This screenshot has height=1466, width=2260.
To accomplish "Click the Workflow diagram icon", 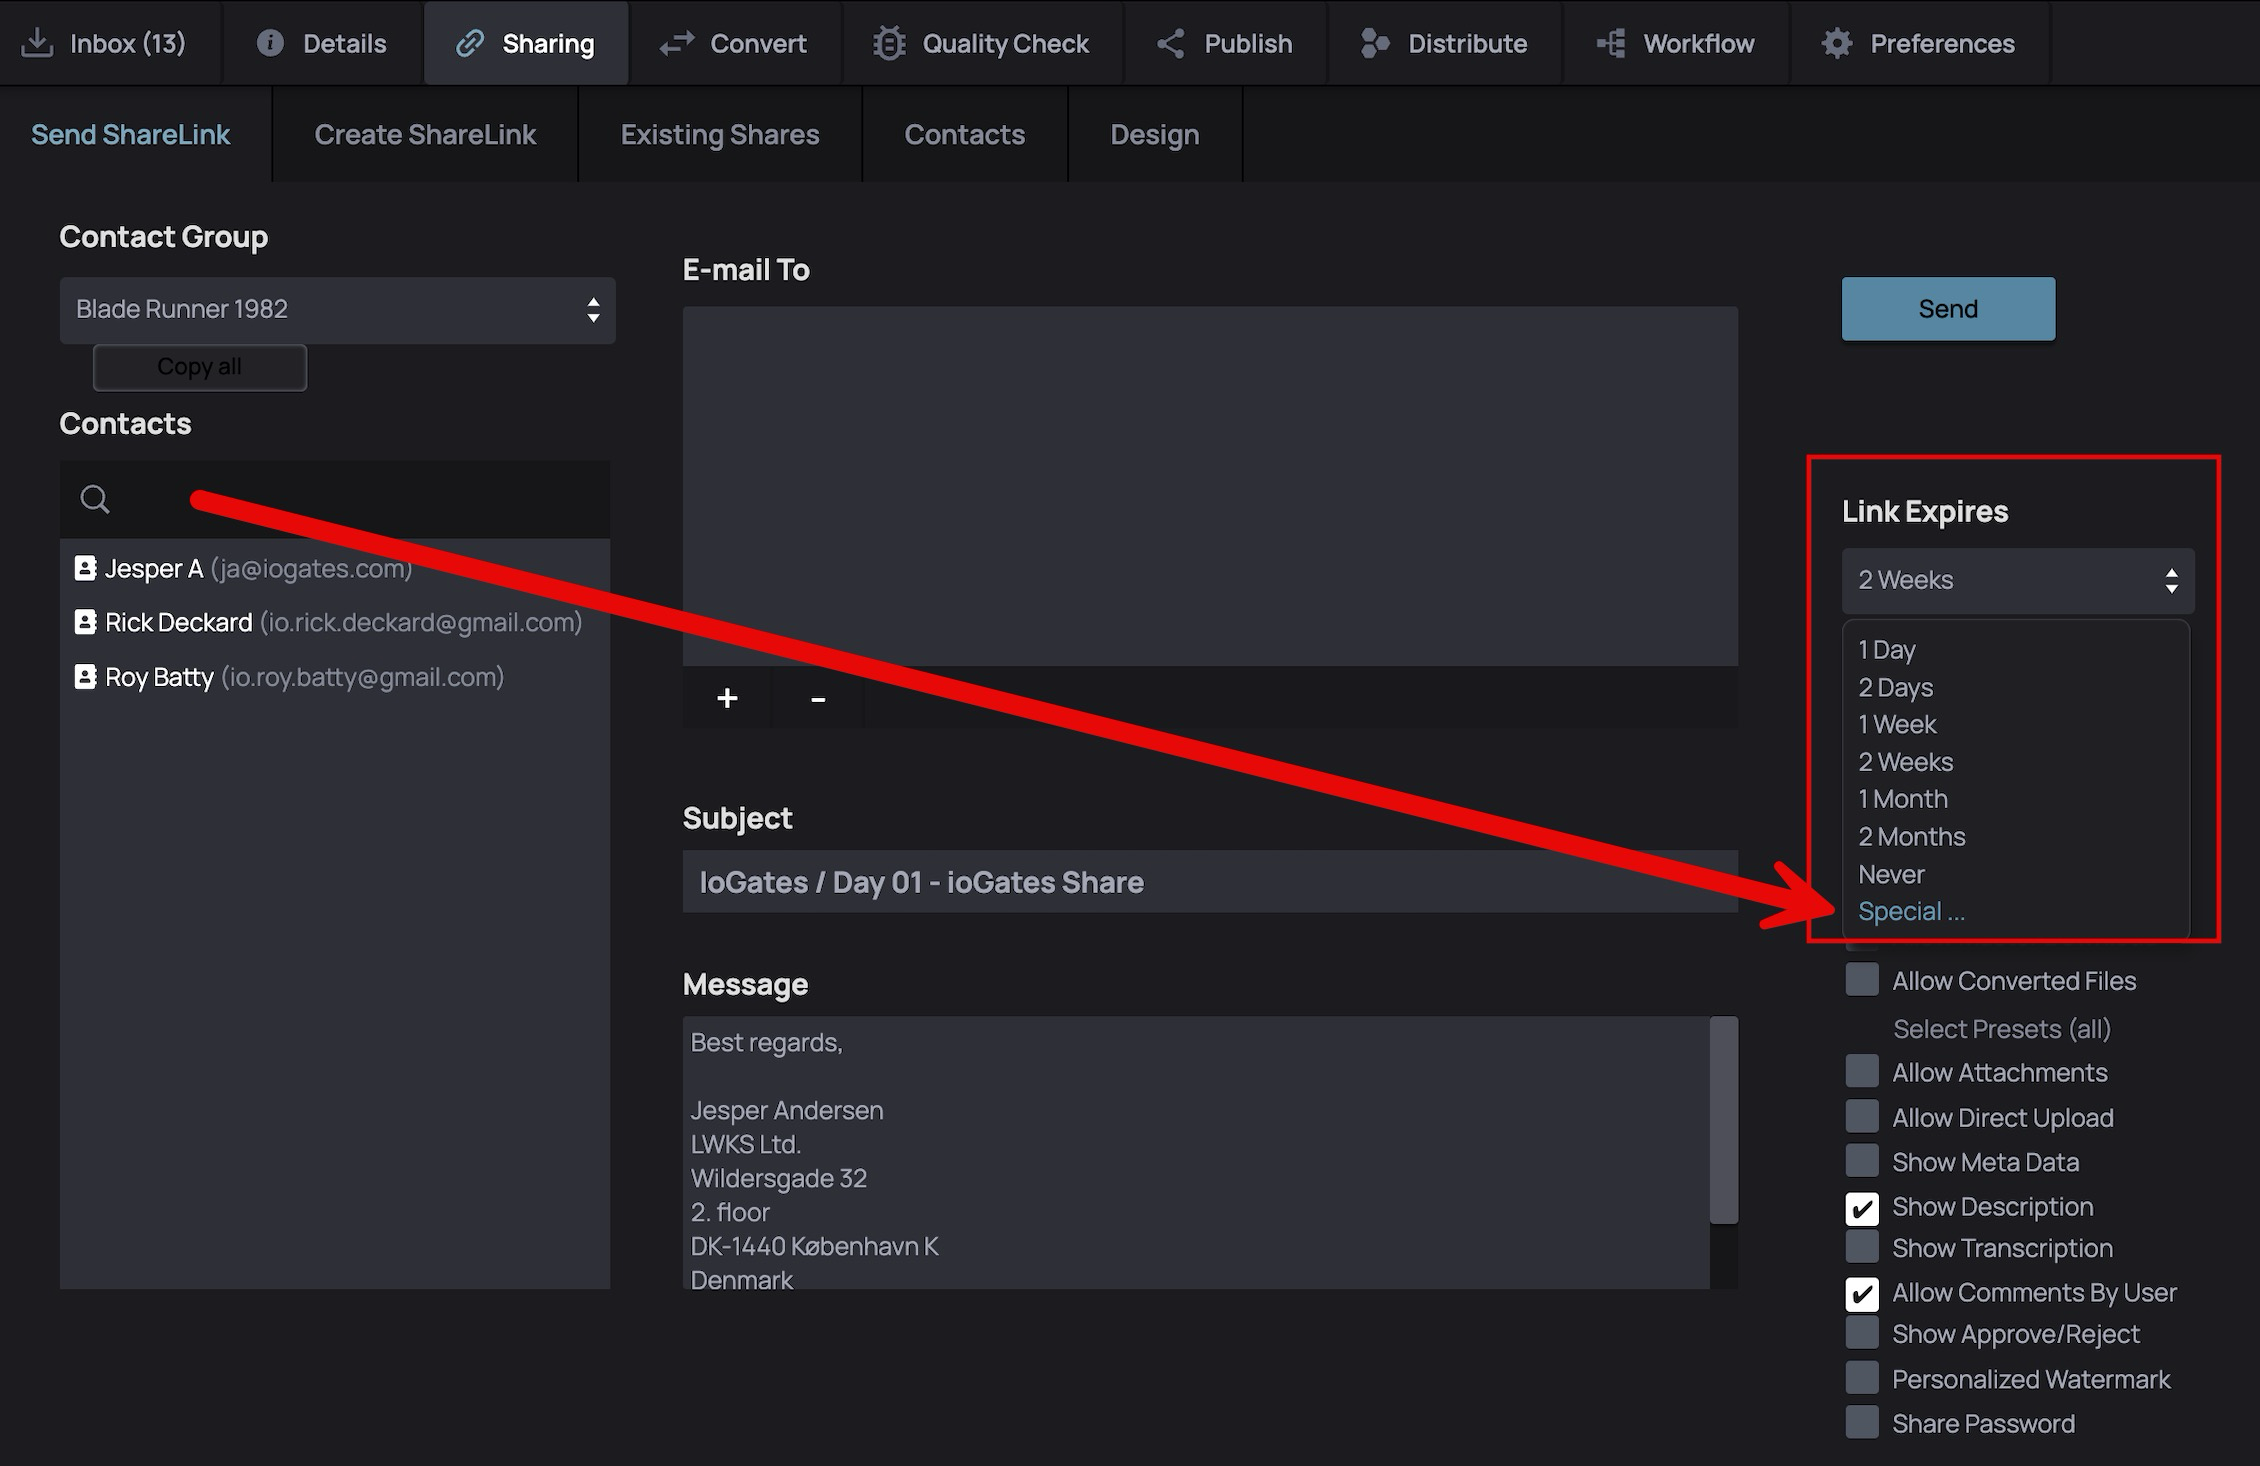I will coord(1610,43).
